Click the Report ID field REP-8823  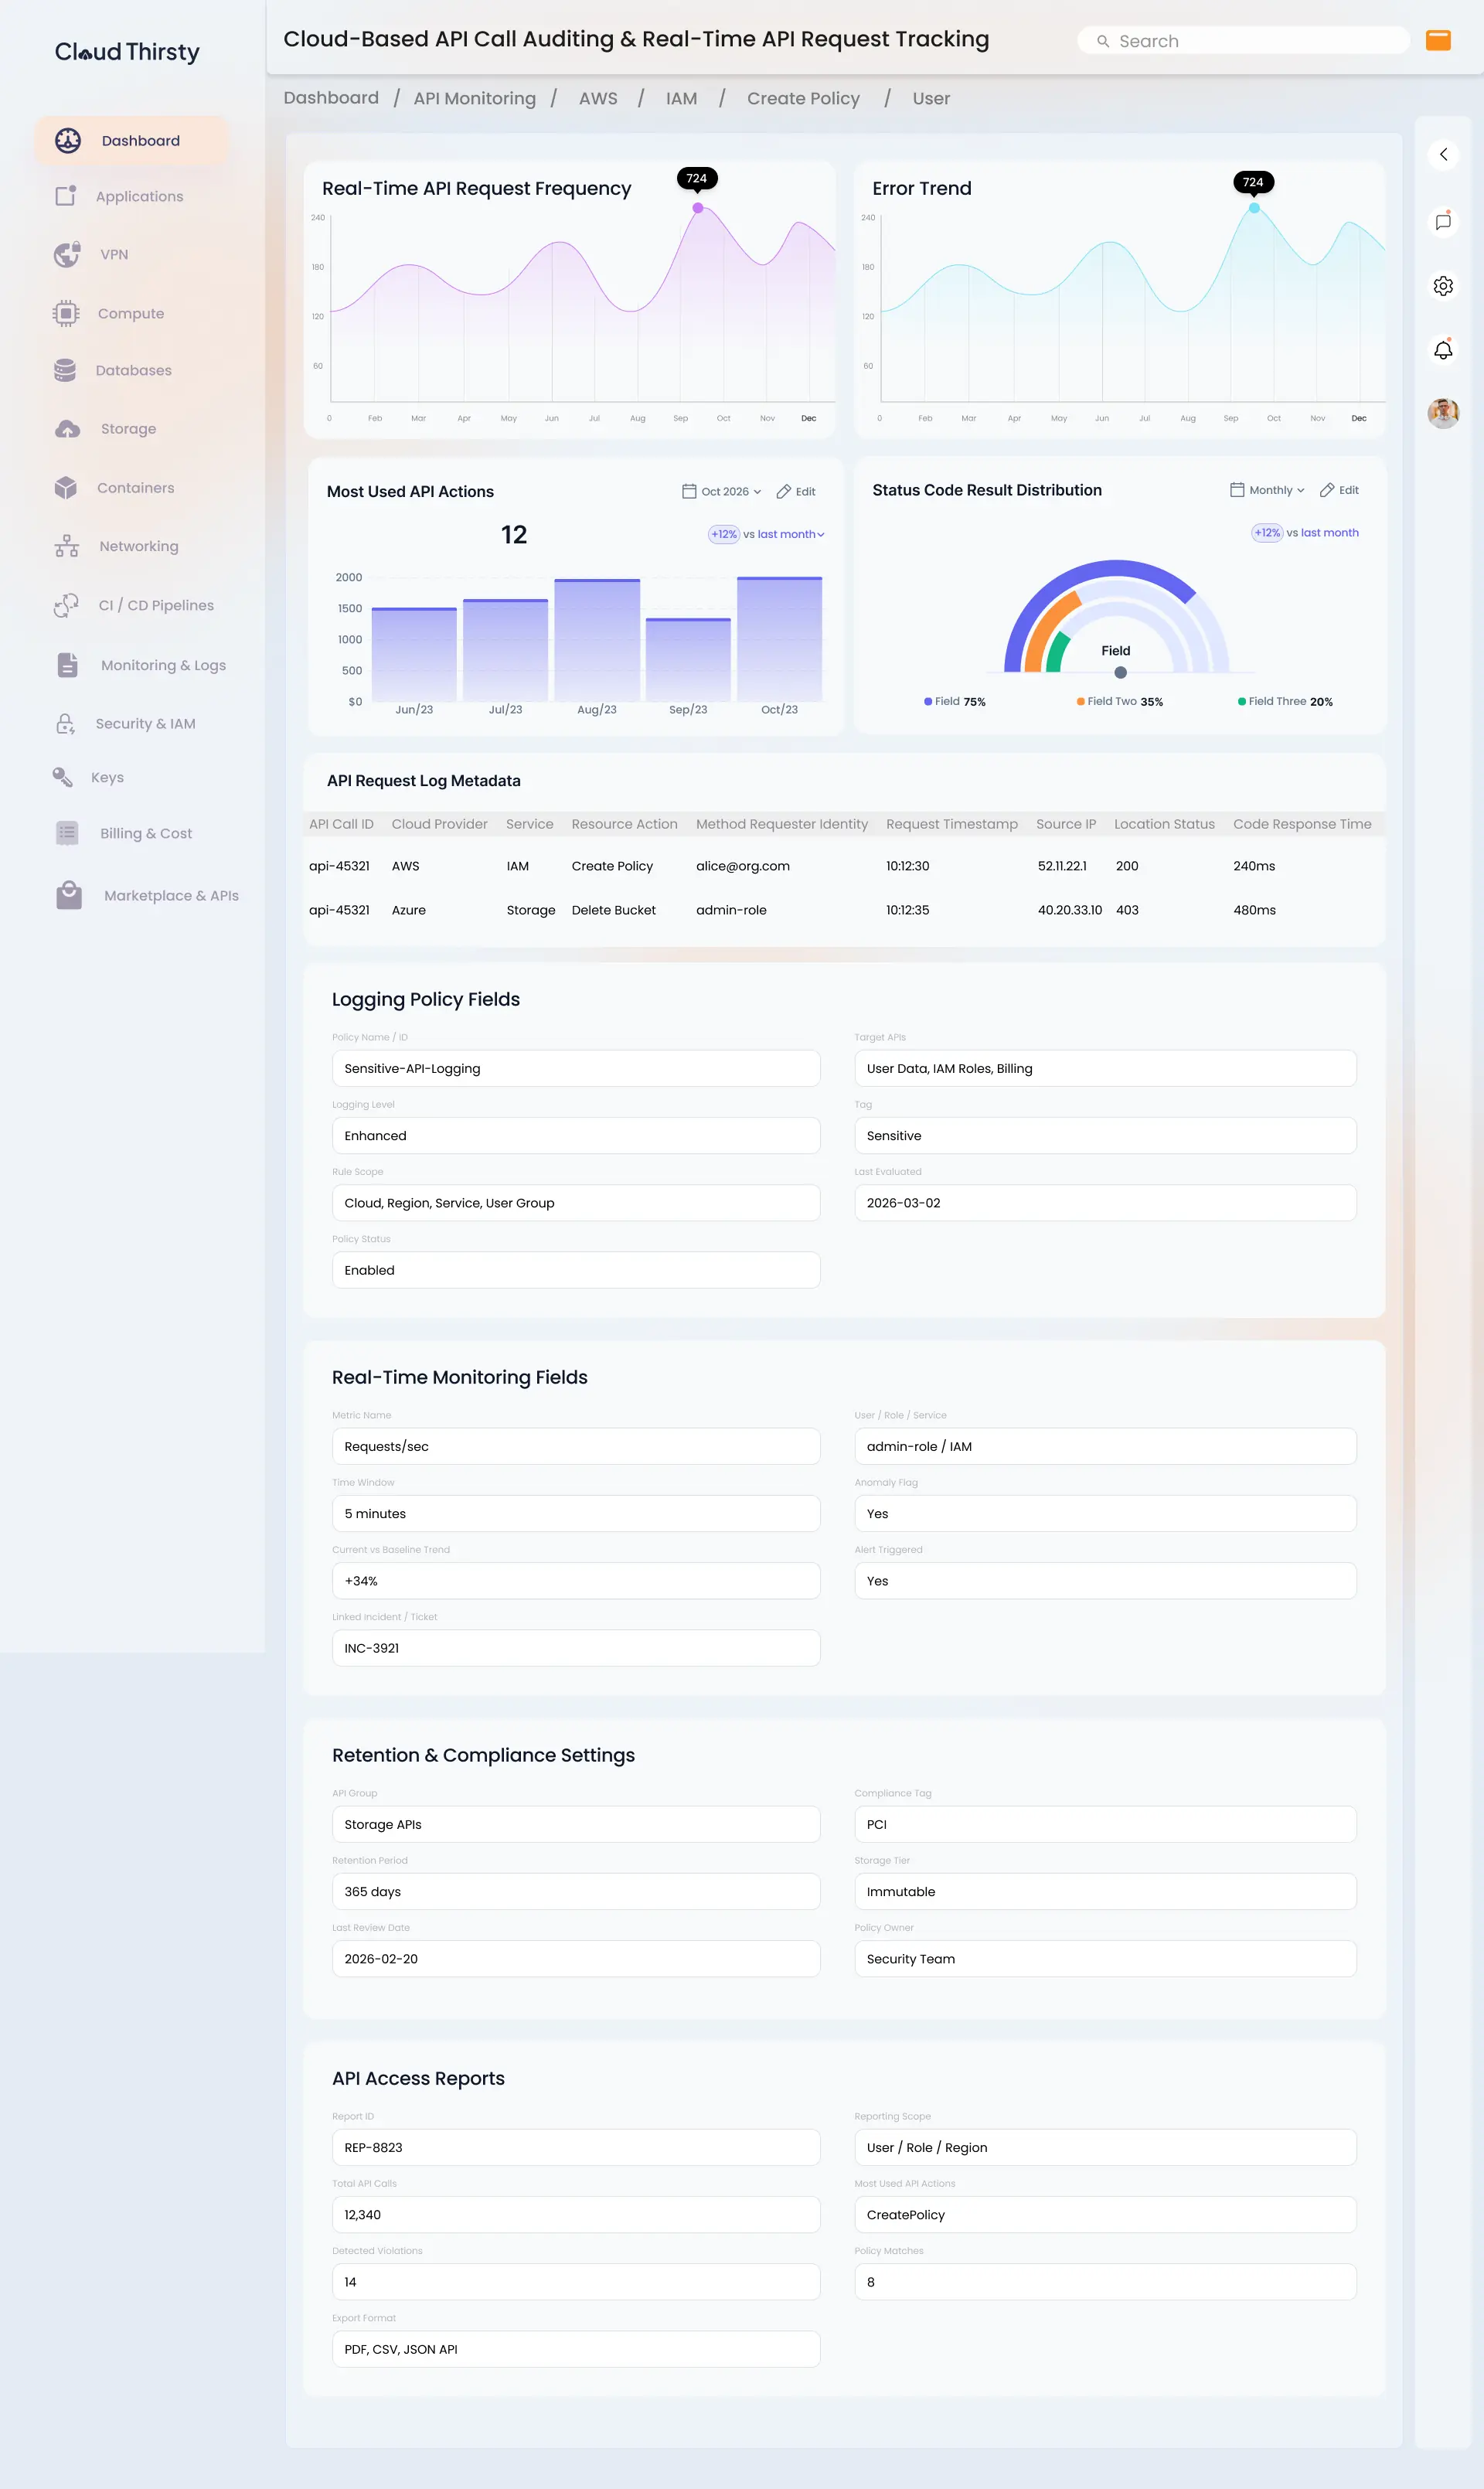(576, 2147)
